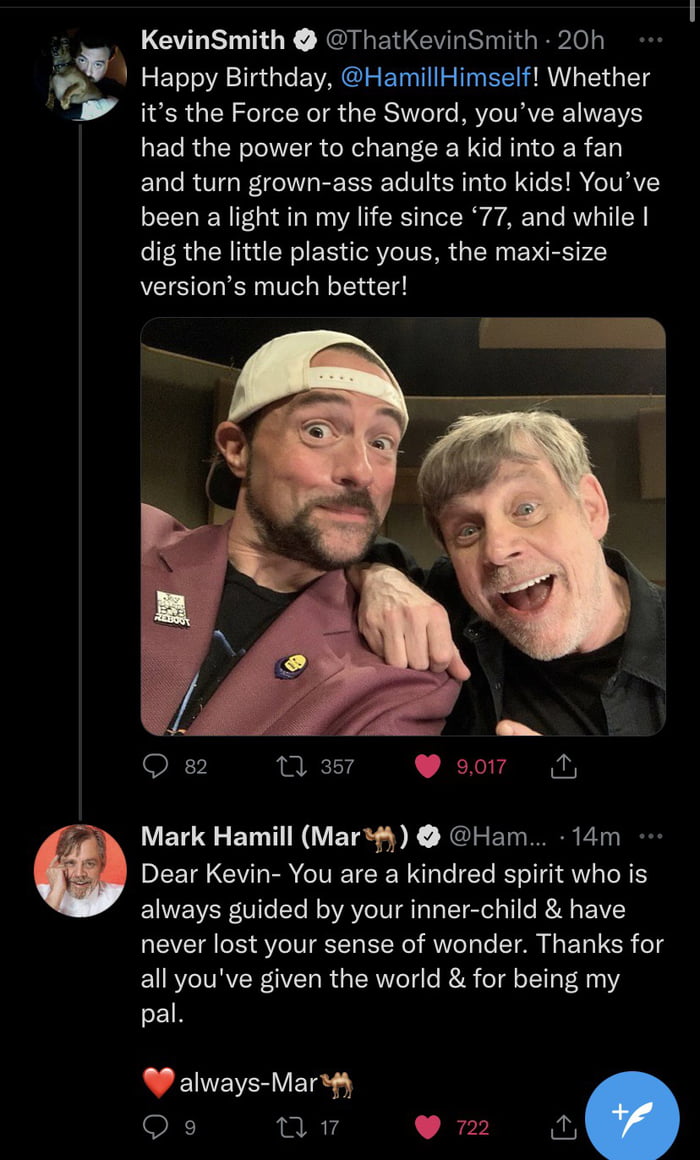The height and width of the screenshot is (1160, 700).
Task: Toggle like on Mark Hamill's reply
Action: [428, 1128]
